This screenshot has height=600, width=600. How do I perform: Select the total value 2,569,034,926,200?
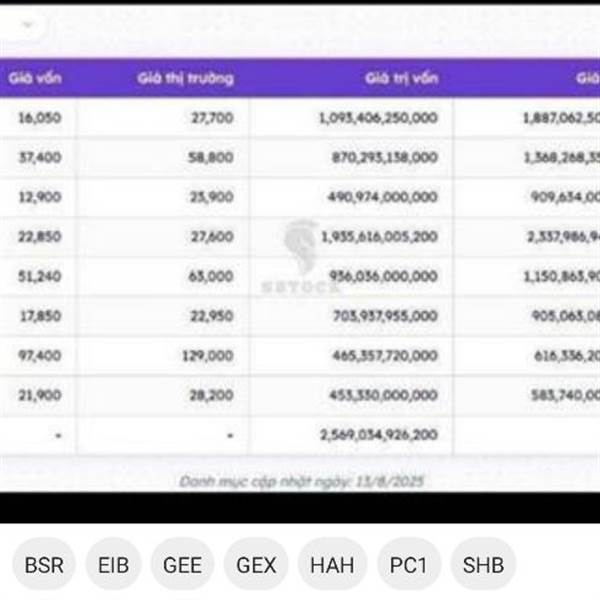pos(379,435)
